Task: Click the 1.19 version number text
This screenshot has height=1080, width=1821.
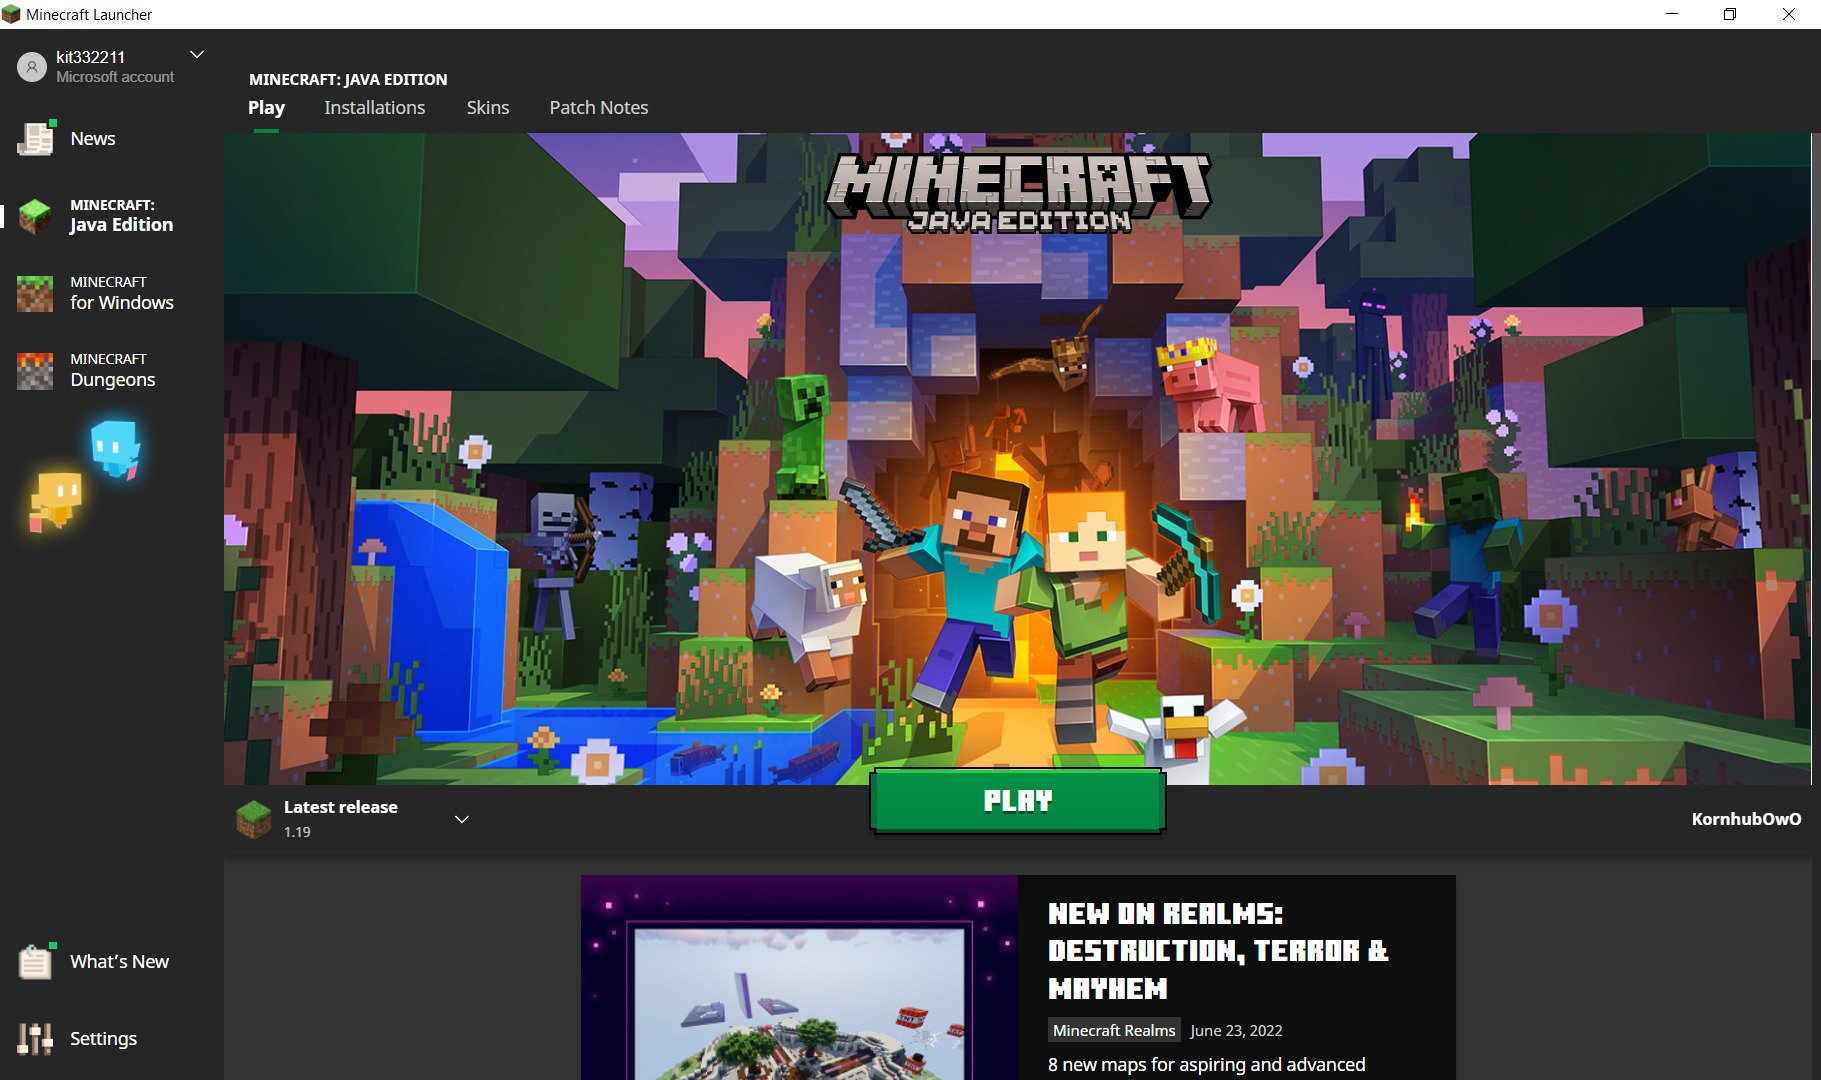Action: click(297, 832)
